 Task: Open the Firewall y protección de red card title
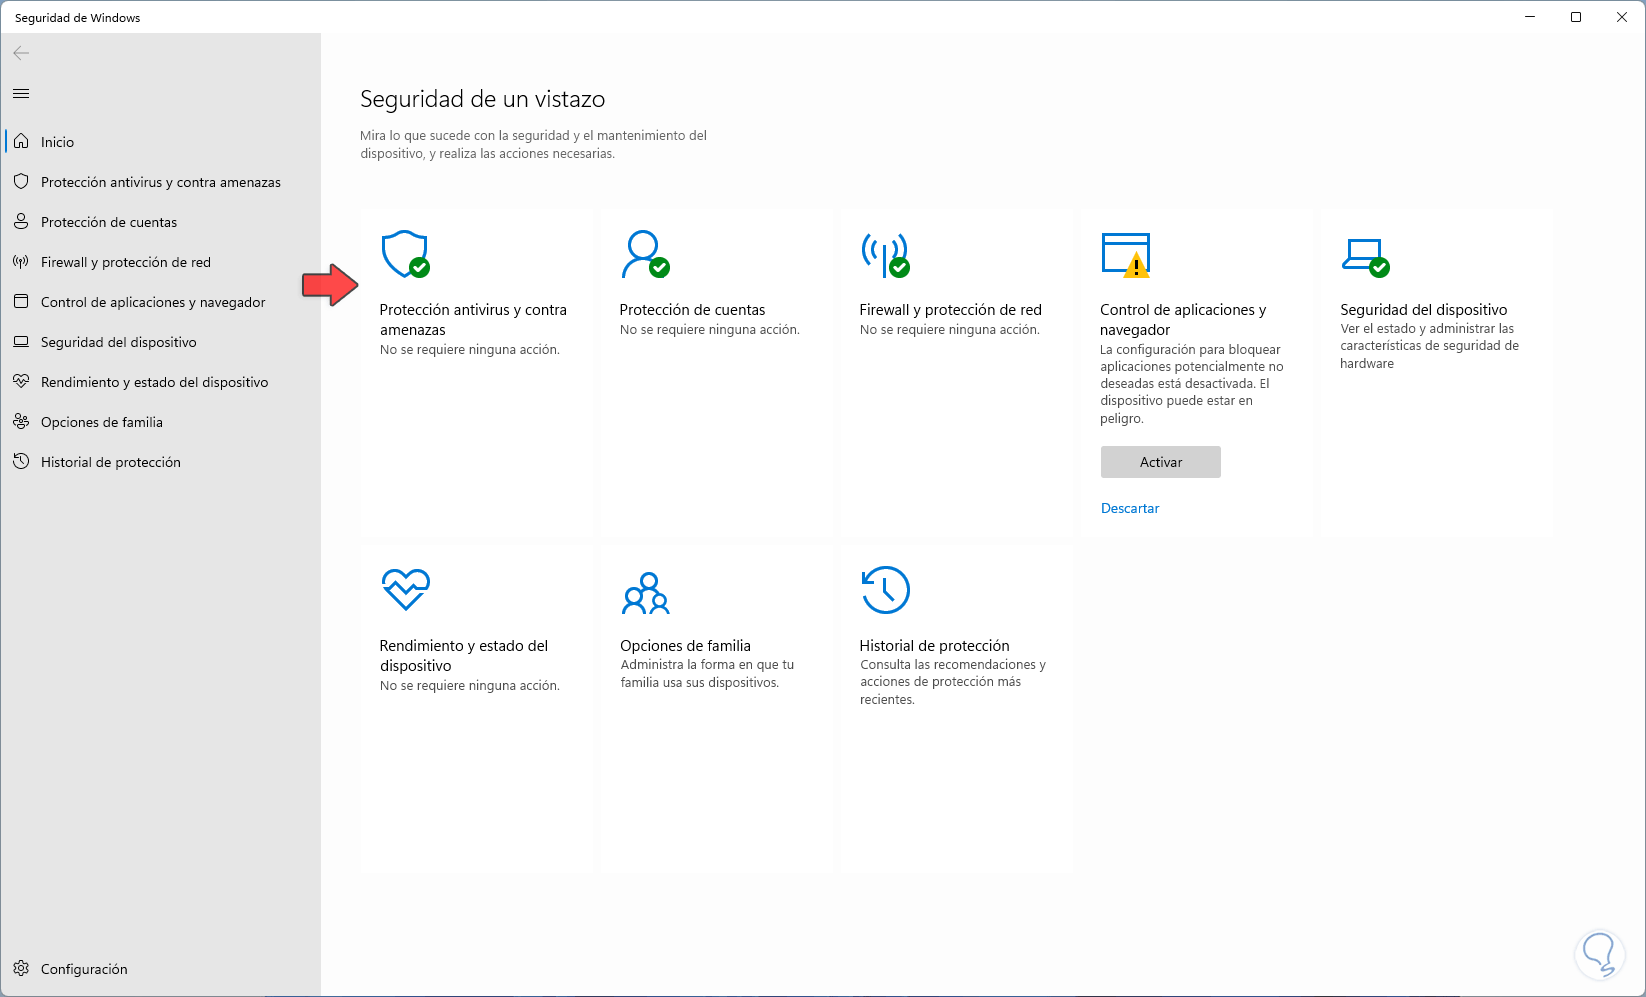pyautogui.click(x=951, y=310)
